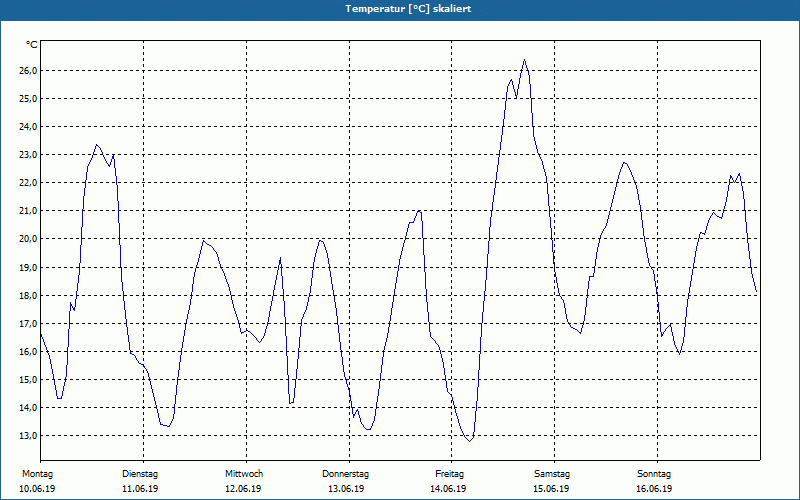Click the Sonntag day label
The width and height of the screenshot is (800, 500).
(x=654, y=474)
